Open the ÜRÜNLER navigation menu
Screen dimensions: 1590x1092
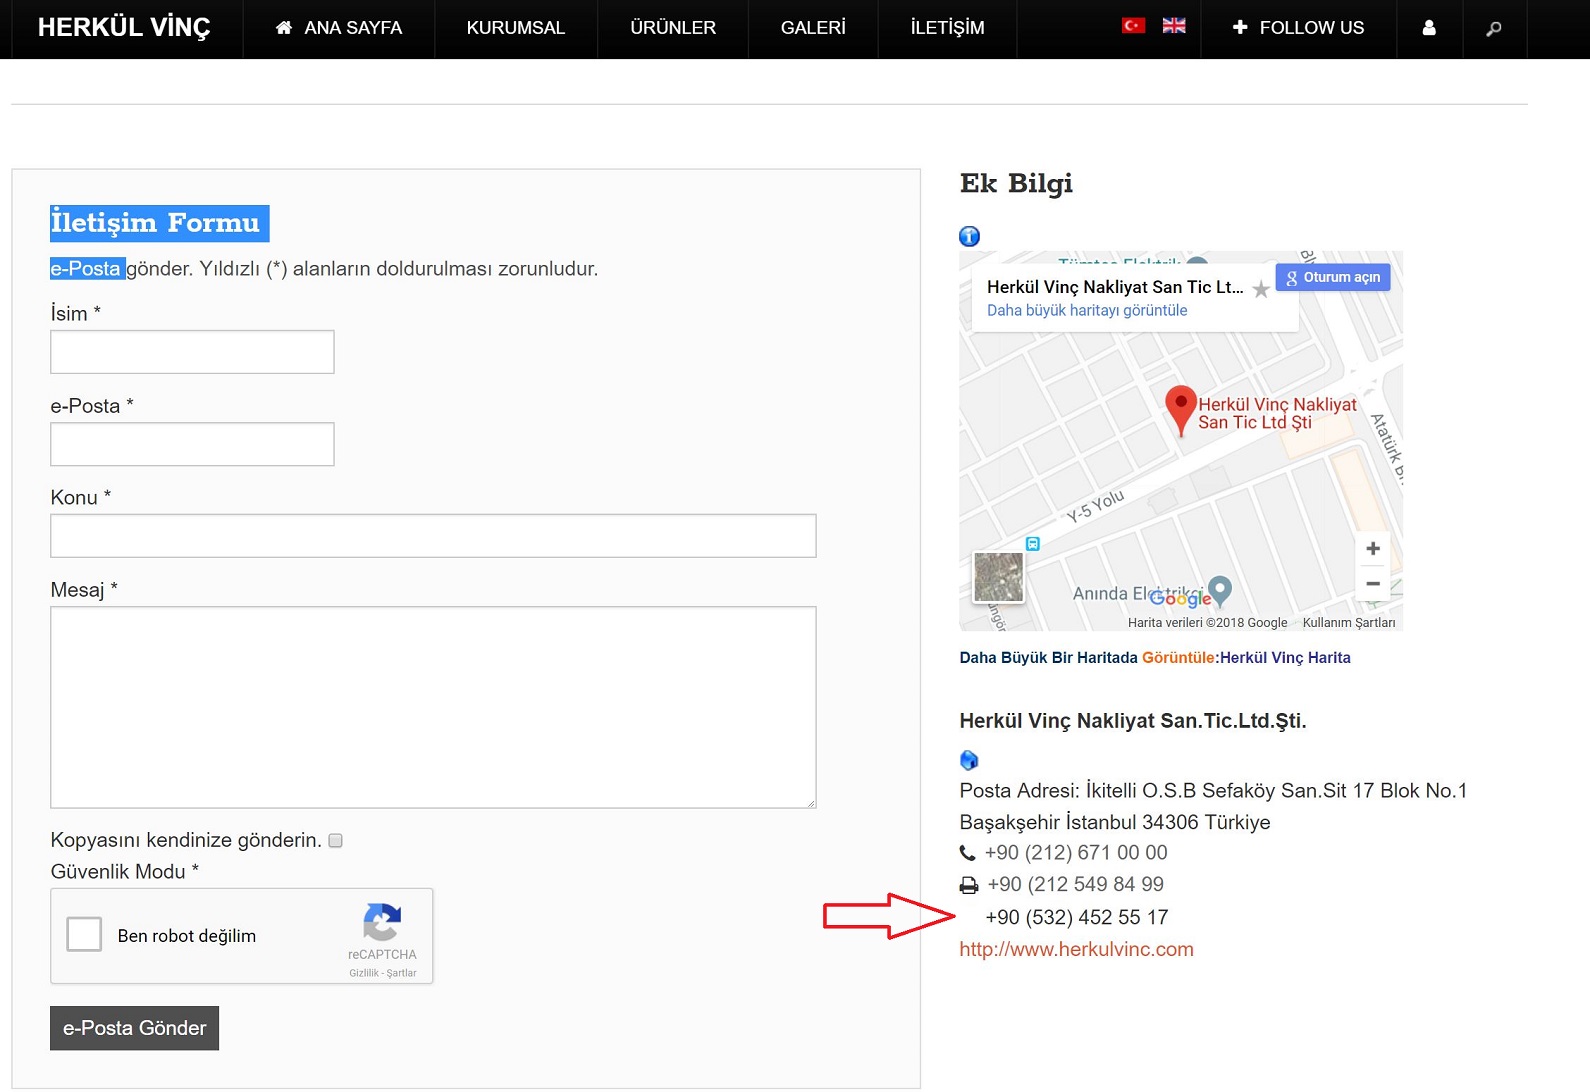click(x=673, y=28)
